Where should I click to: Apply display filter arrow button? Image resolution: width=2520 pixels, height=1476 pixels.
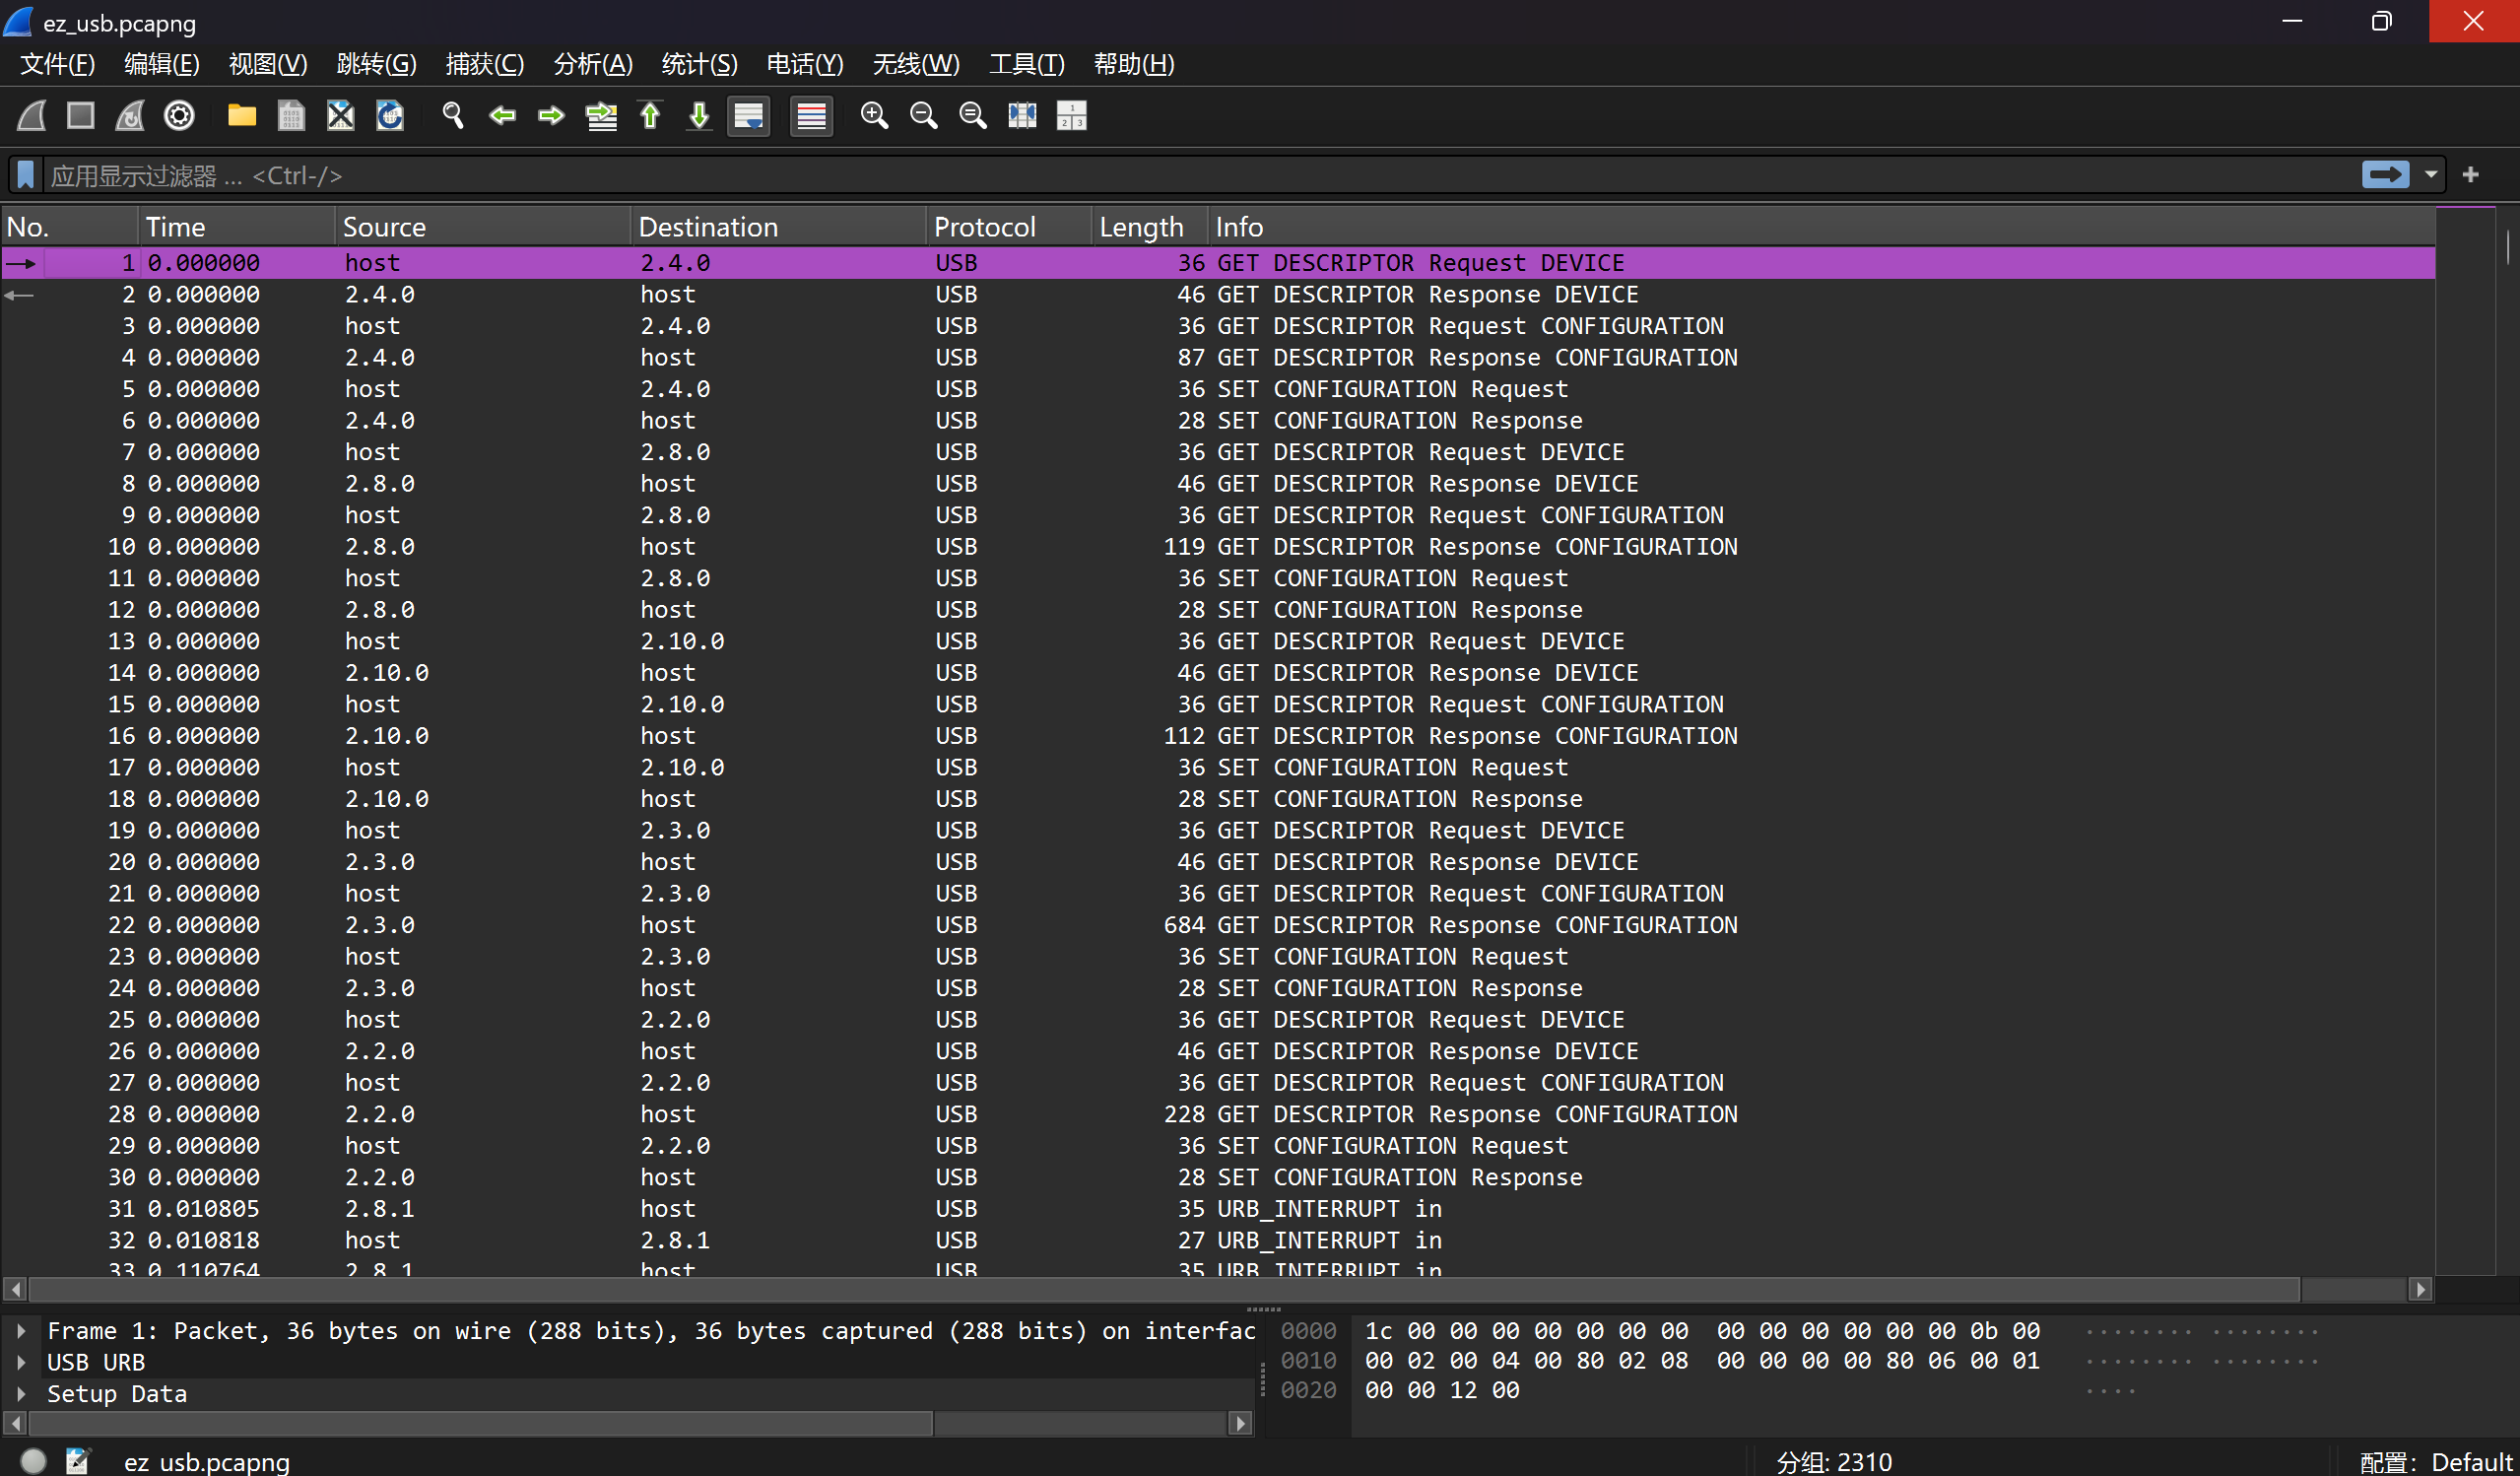coord(2385,175)
